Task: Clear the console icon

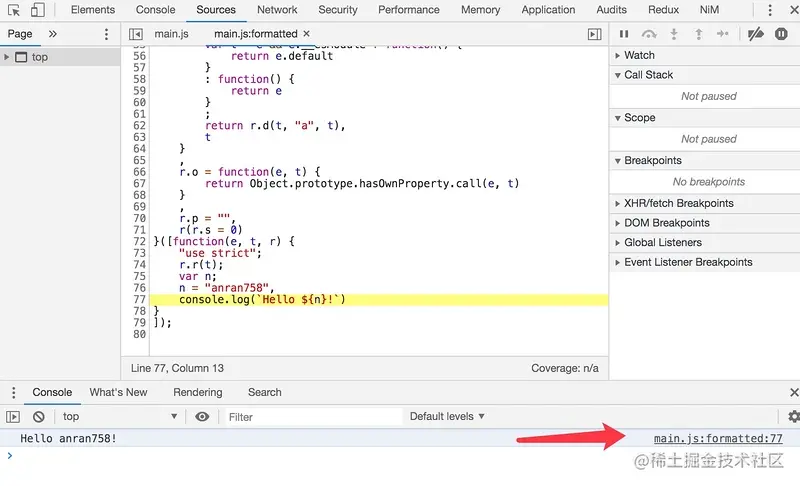Action: point(39,417)
